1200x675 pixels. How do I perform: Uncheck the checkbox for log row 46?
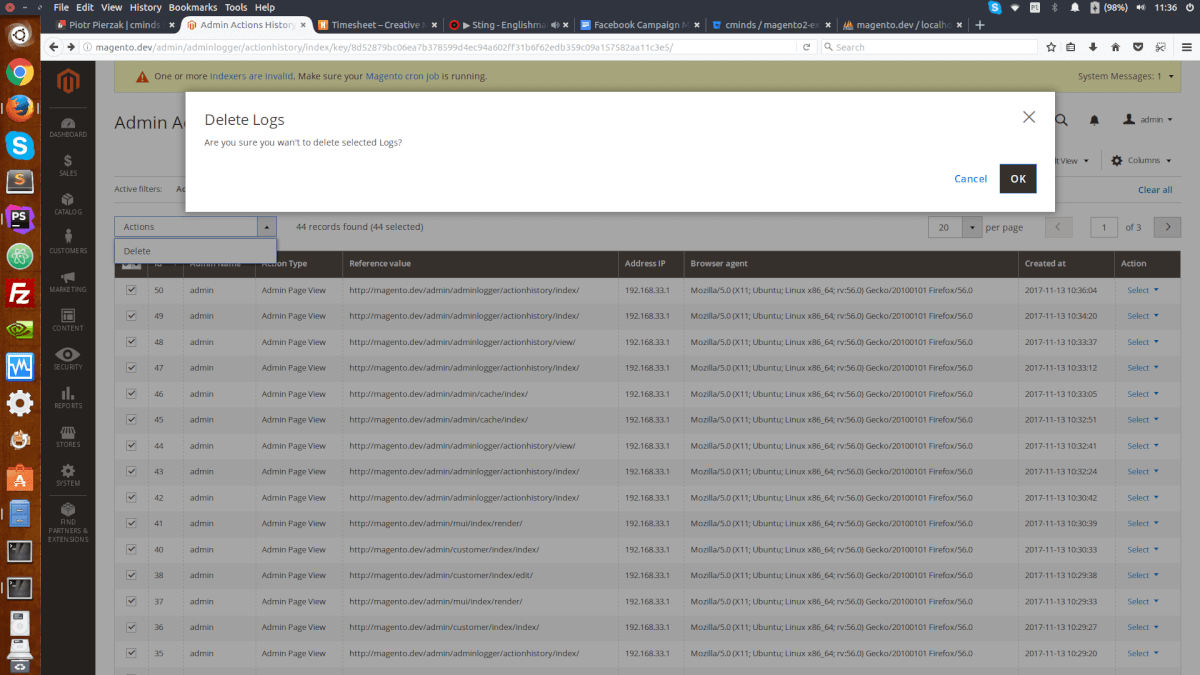pos(131,394)
